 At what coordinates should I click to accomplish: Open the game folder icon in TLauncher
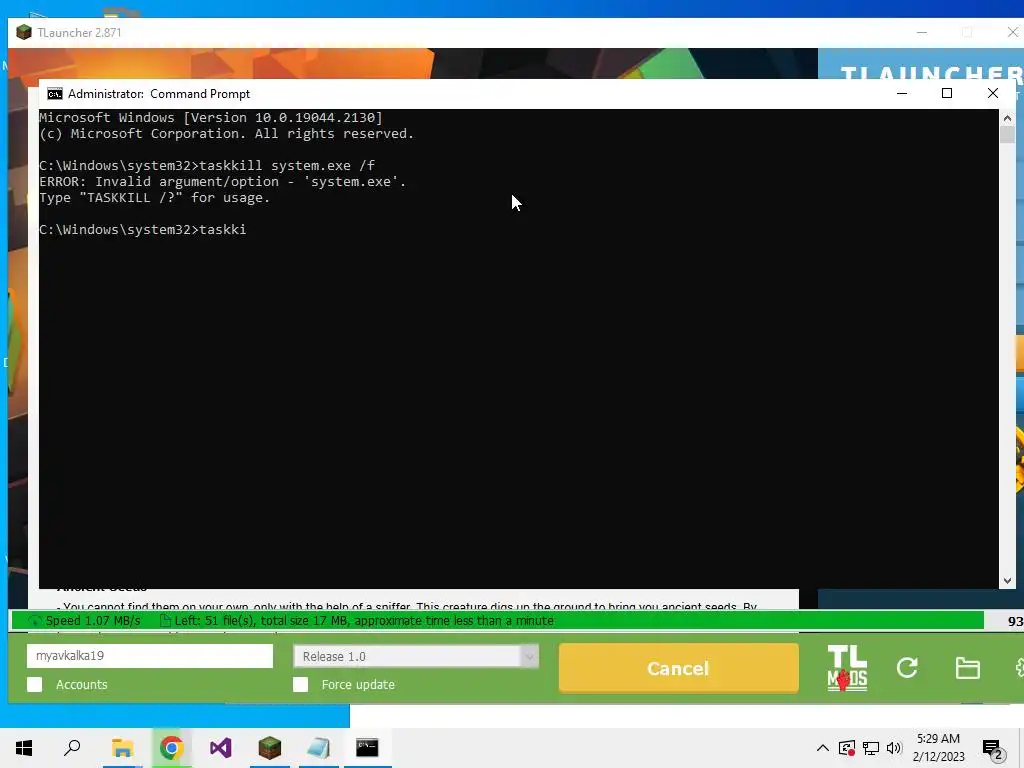point(967,668)
